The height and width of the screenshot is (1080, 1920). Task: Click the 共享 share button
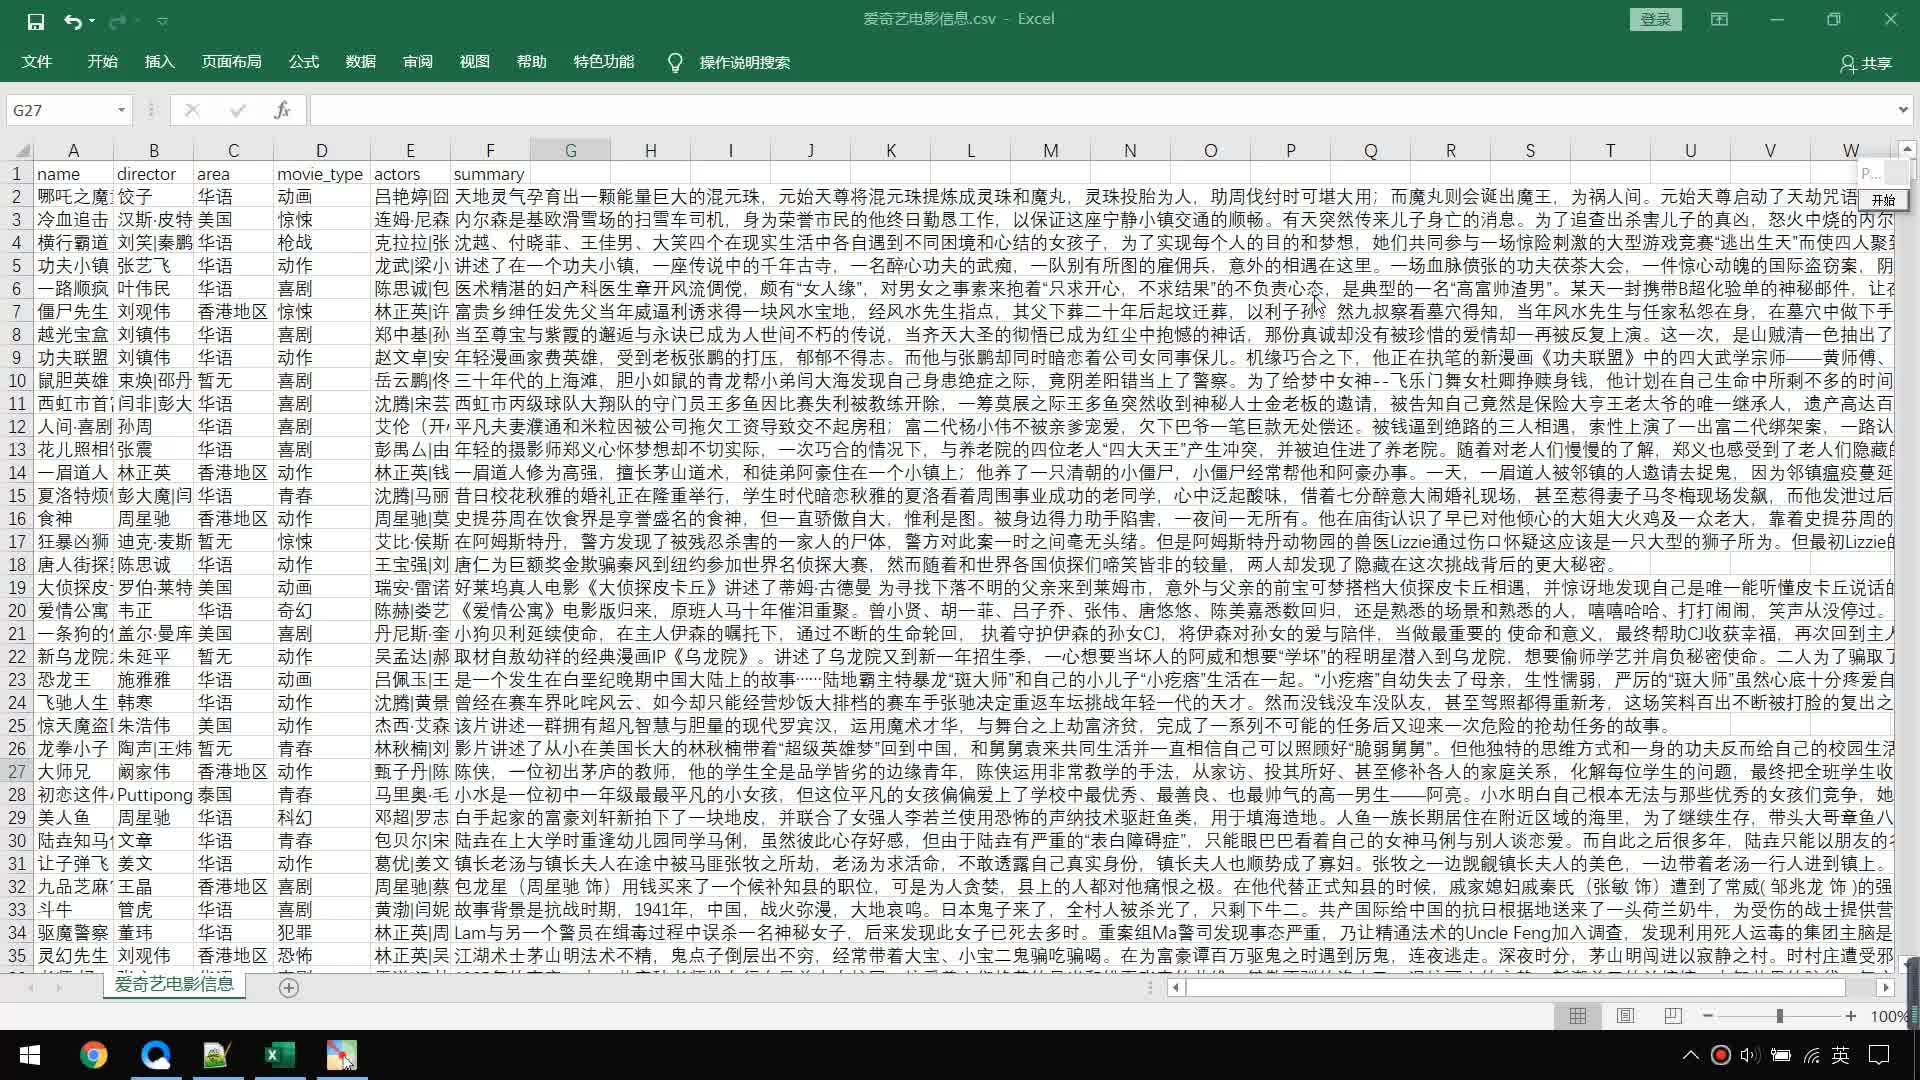[1866, 63]
